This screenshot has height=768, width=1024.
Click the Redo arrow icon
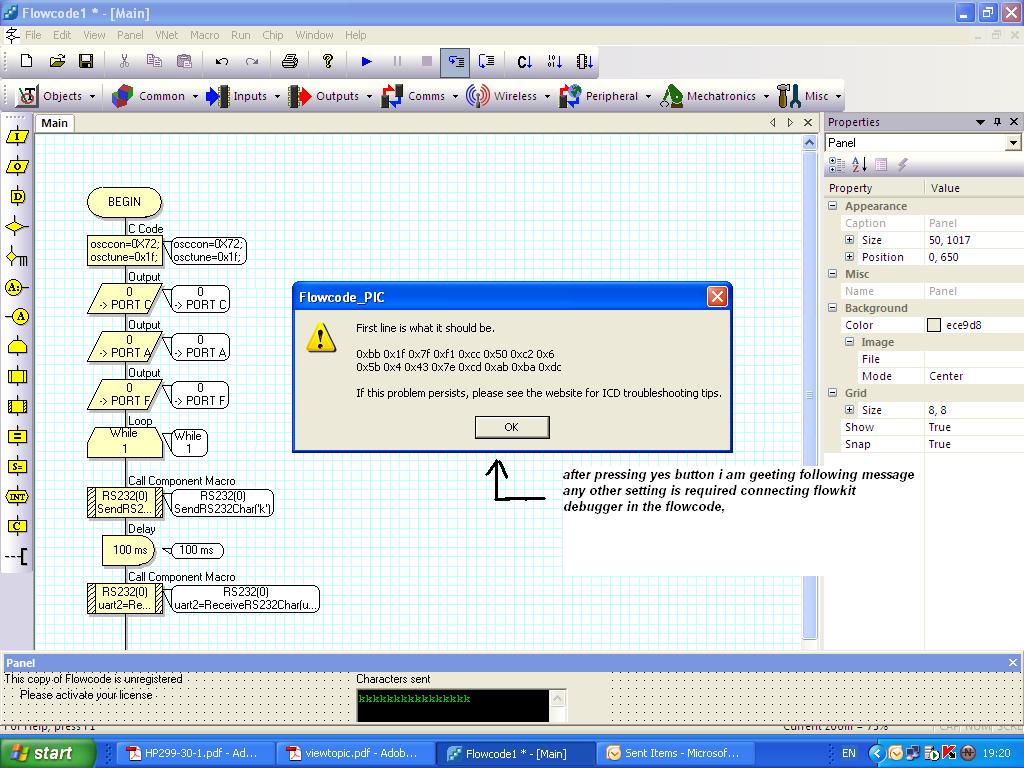(x=252, y=61)
